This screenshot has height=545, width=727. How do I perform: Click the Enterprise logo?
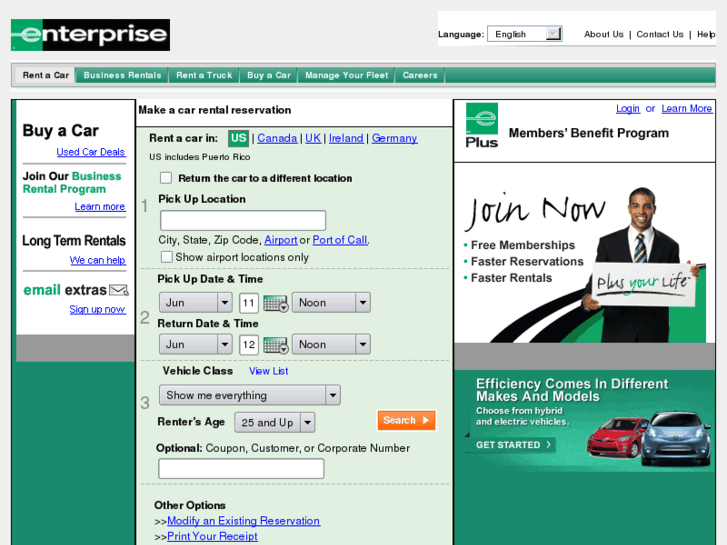[x=90, y=35]
